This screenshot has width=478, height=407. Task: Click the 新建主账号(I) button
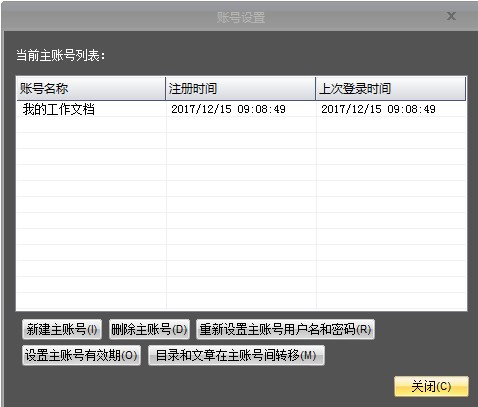coord(62,329)
